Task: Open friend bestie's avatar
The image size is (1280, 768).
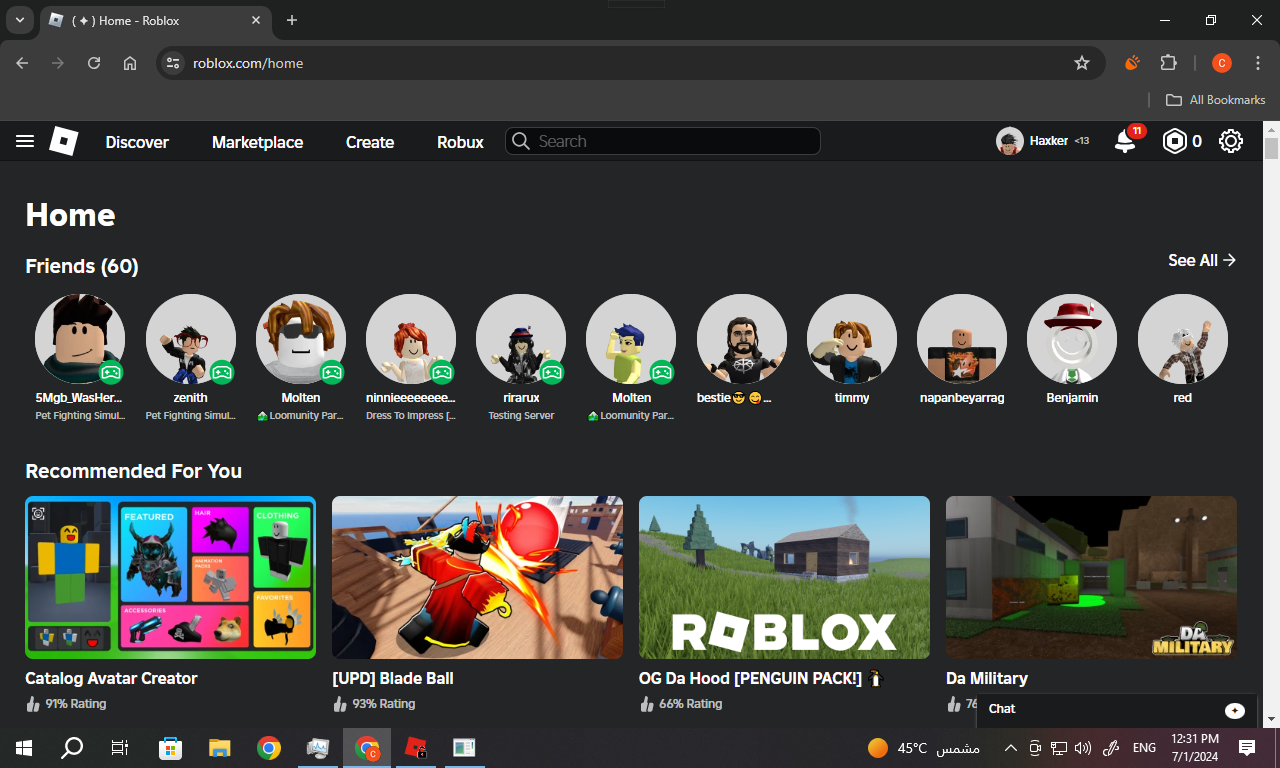Action: click(742, 339)
